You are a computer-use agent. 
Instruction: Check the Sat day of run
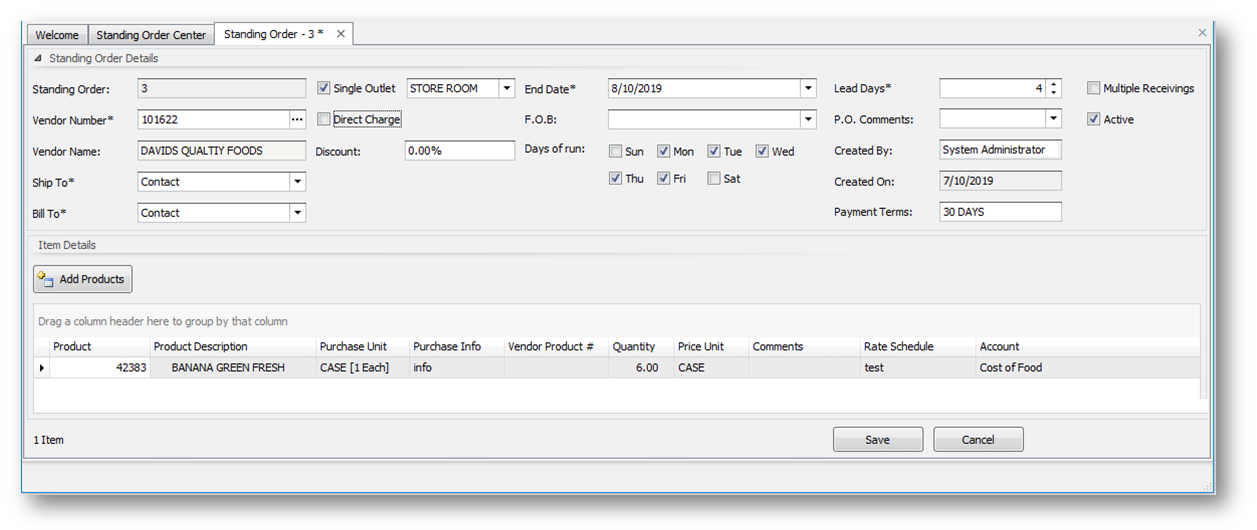(713, 179)
